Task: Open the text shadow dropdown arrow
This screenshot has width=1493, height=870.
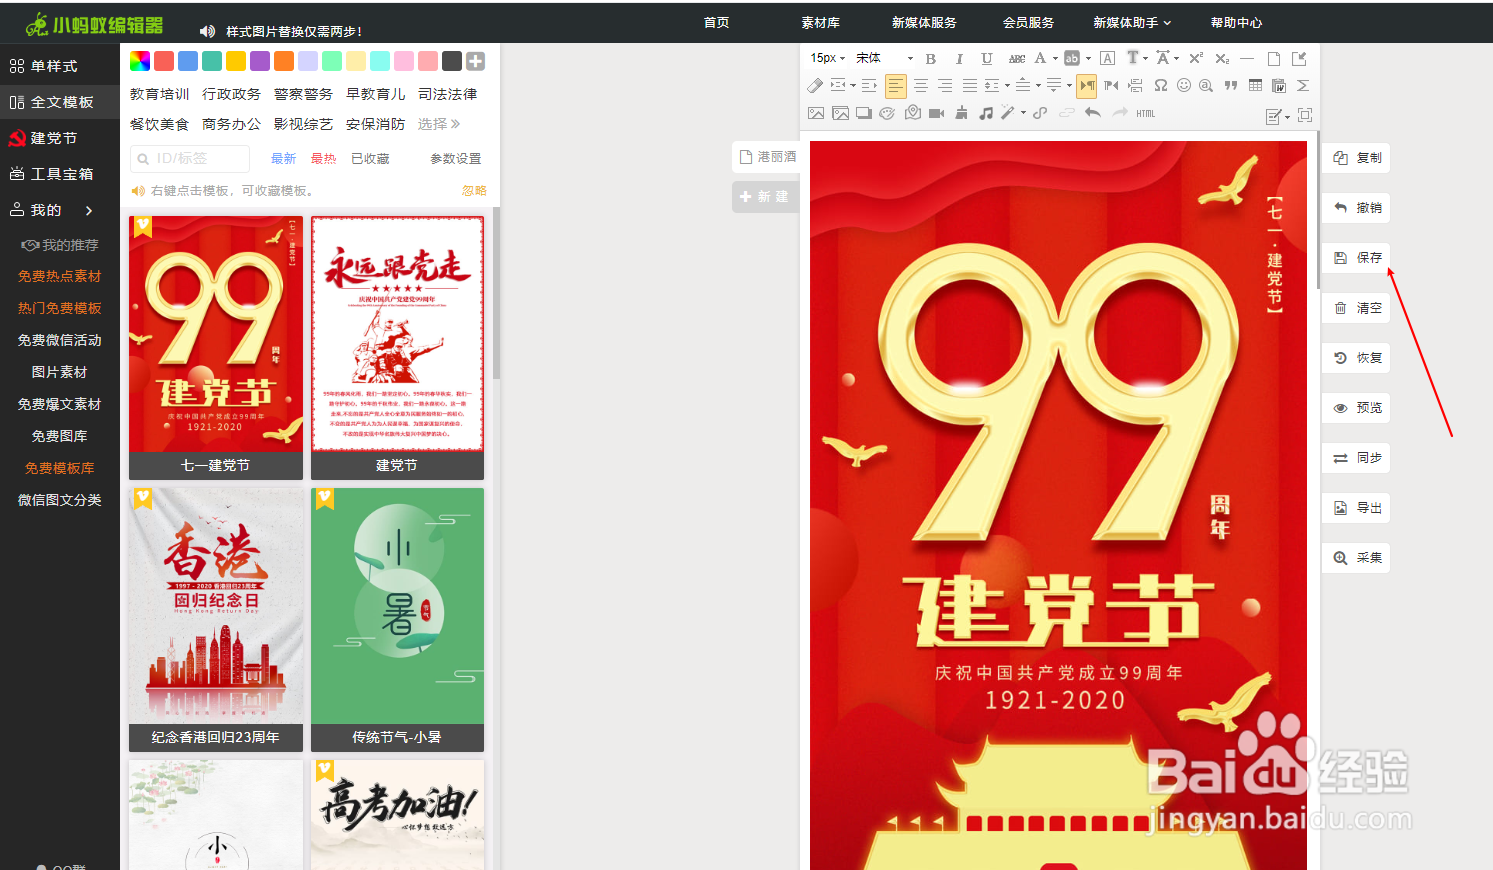Action: click(1145, 59)
